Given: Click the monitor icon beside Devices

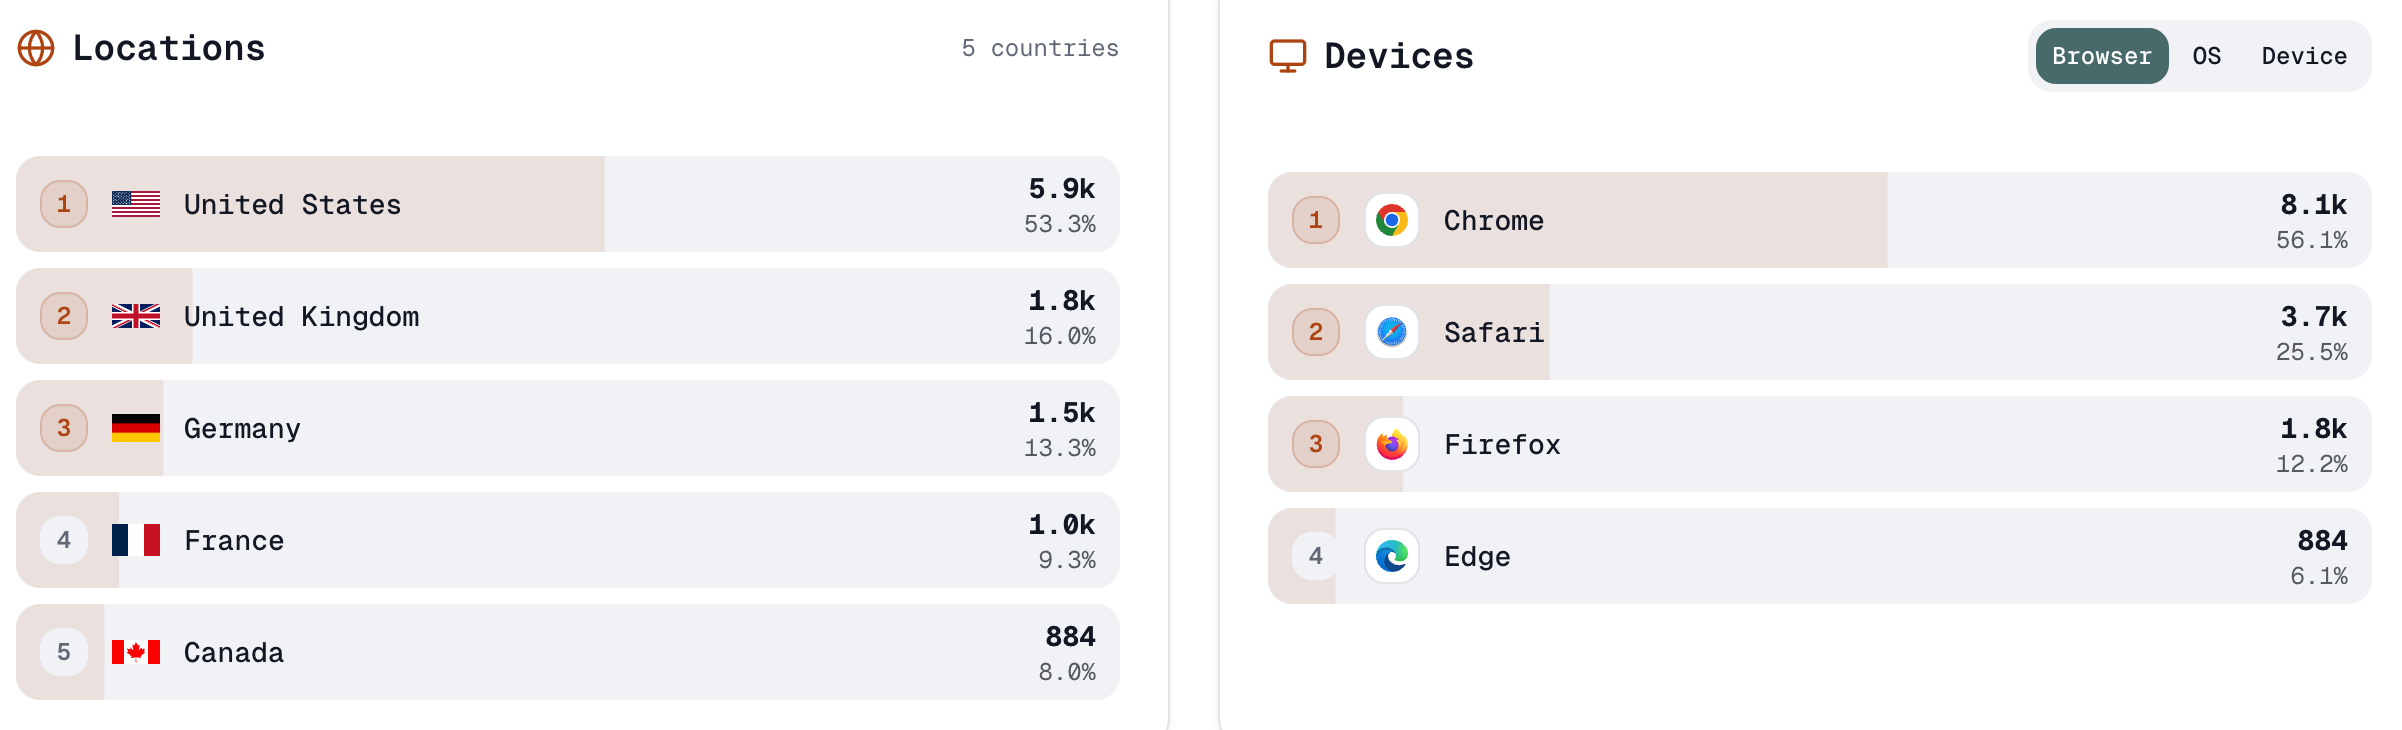Looking at the screenshot, I should 1287,55.
